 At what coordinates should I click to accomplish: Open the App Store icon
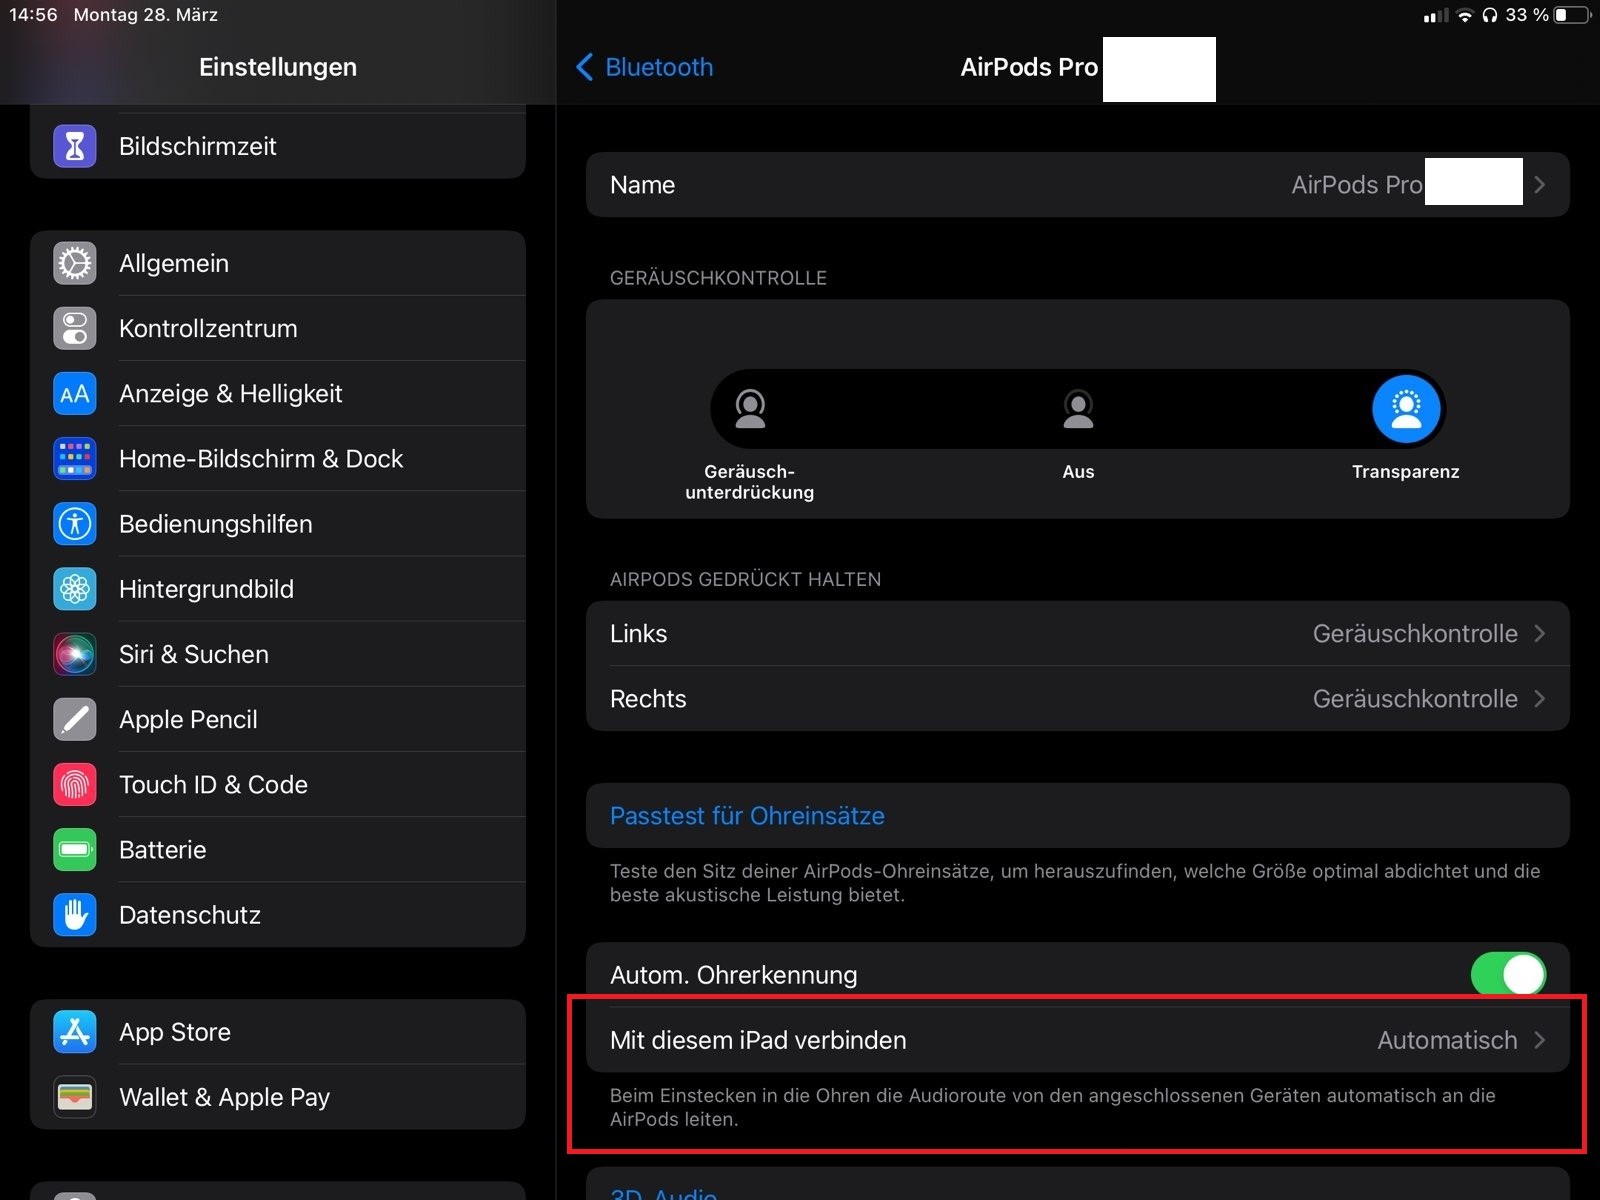click(75, 1031)
